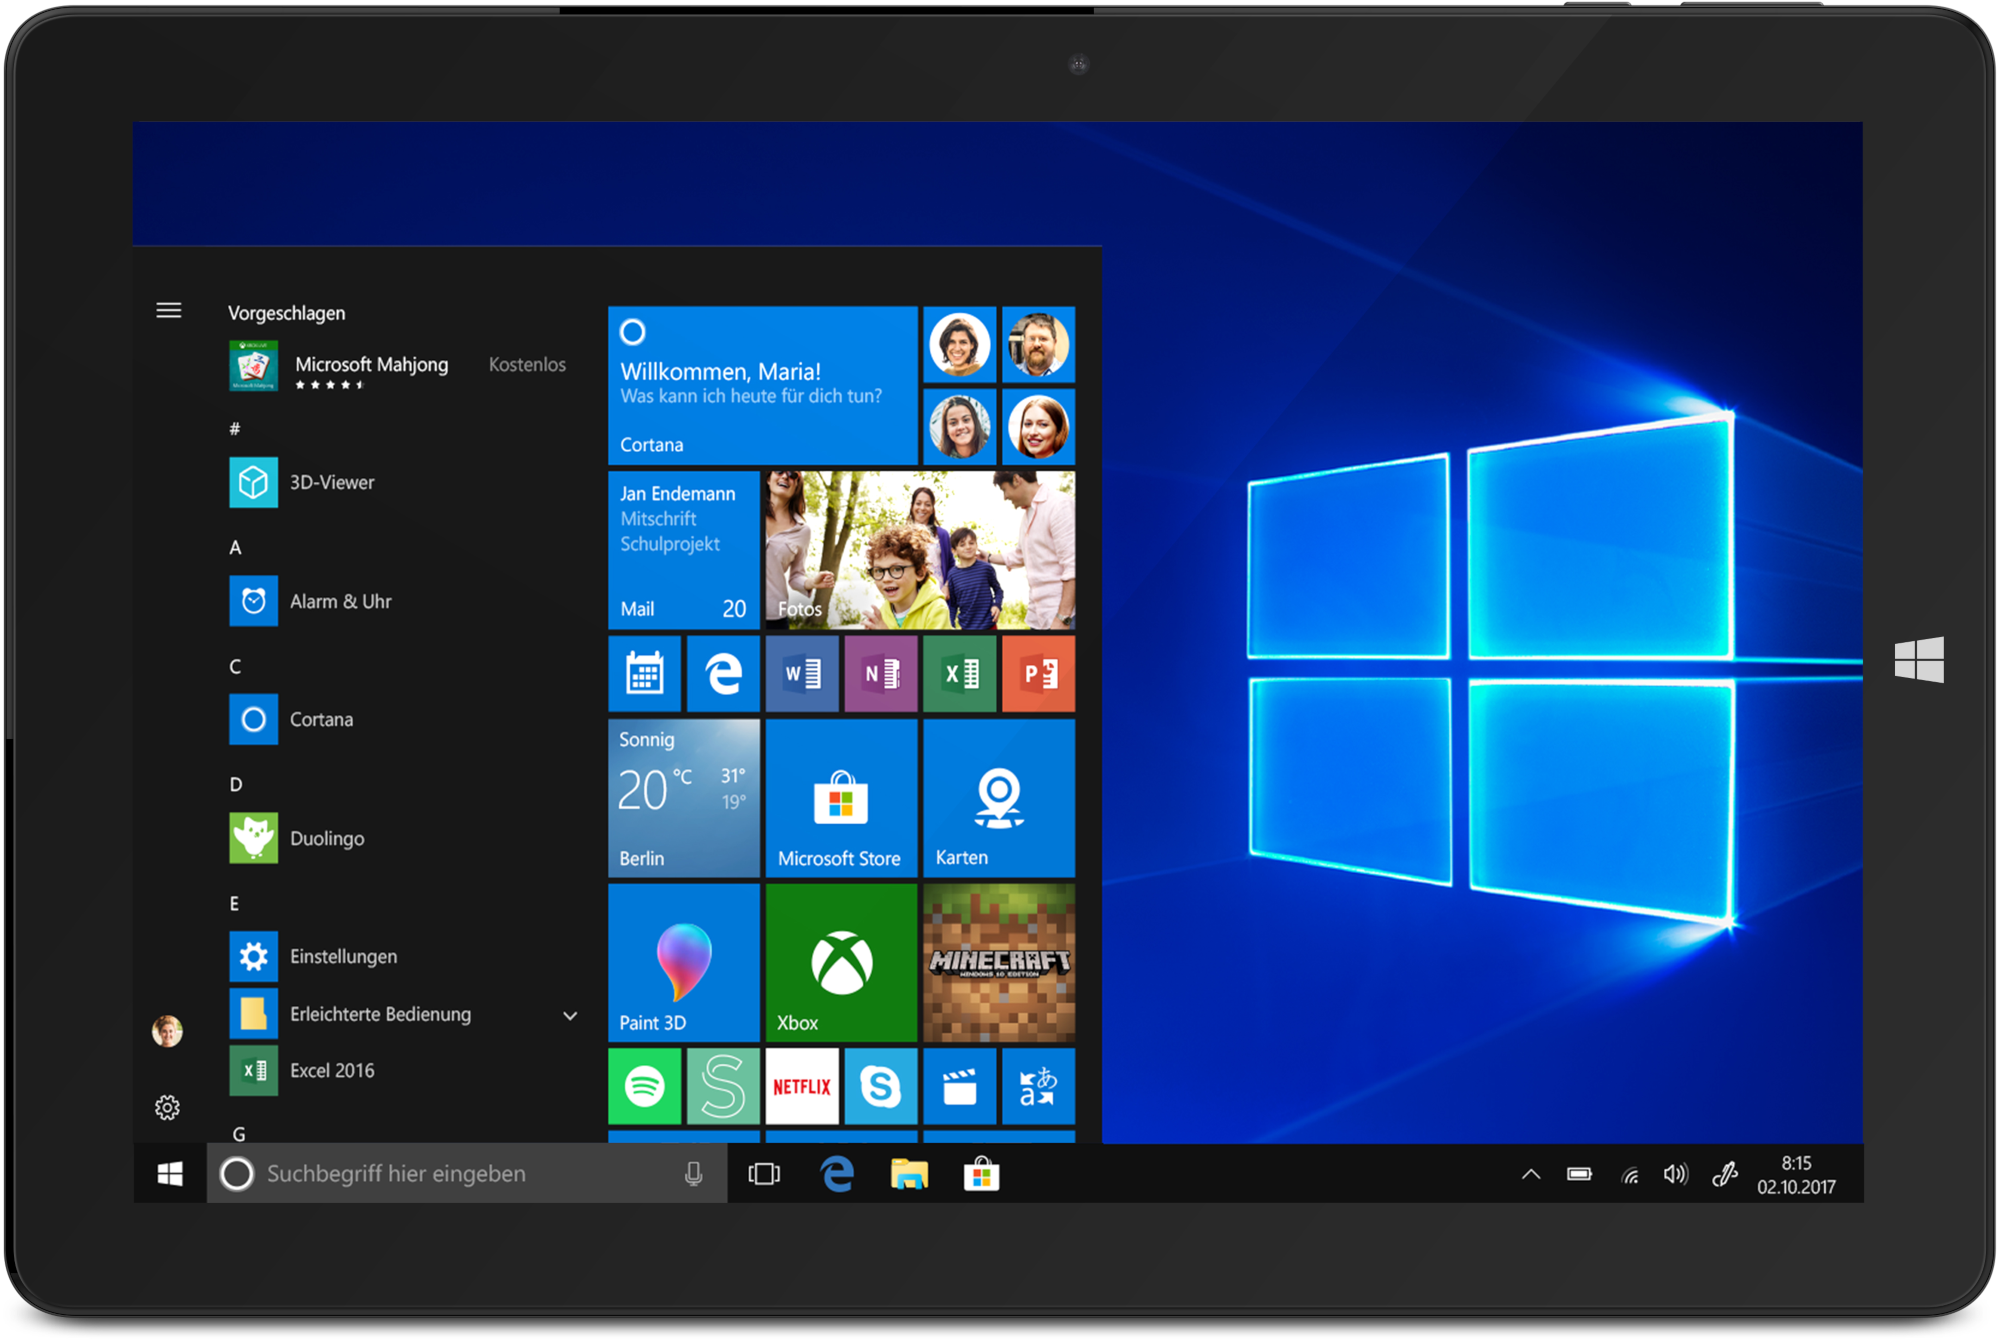Image resolution: width=2000 pixels, height=1339 pixels.
Task: Open the volume speaker tray icon
Action: pyautogui.click(x=1675, y=1174)
